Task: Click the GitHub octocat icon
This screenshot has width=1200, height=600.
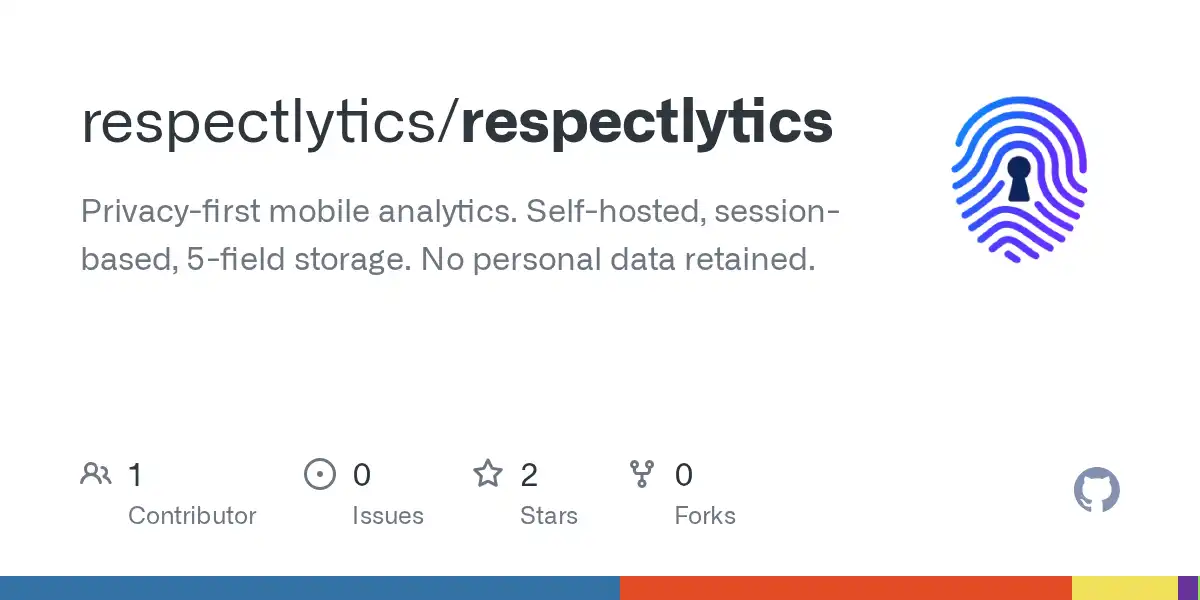Action: pos(1096,491)
